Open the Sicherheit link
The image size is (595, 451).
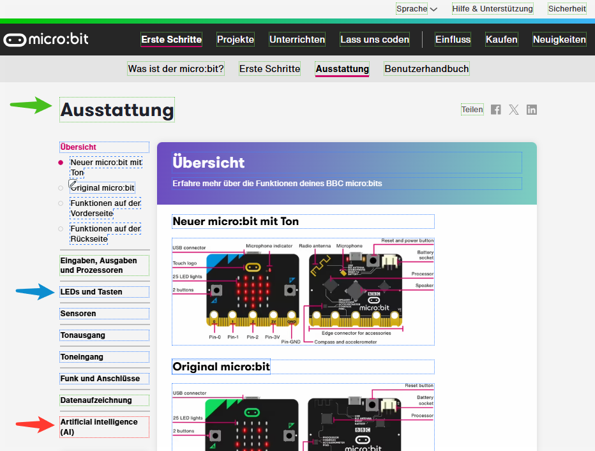(x=567, y=9)
